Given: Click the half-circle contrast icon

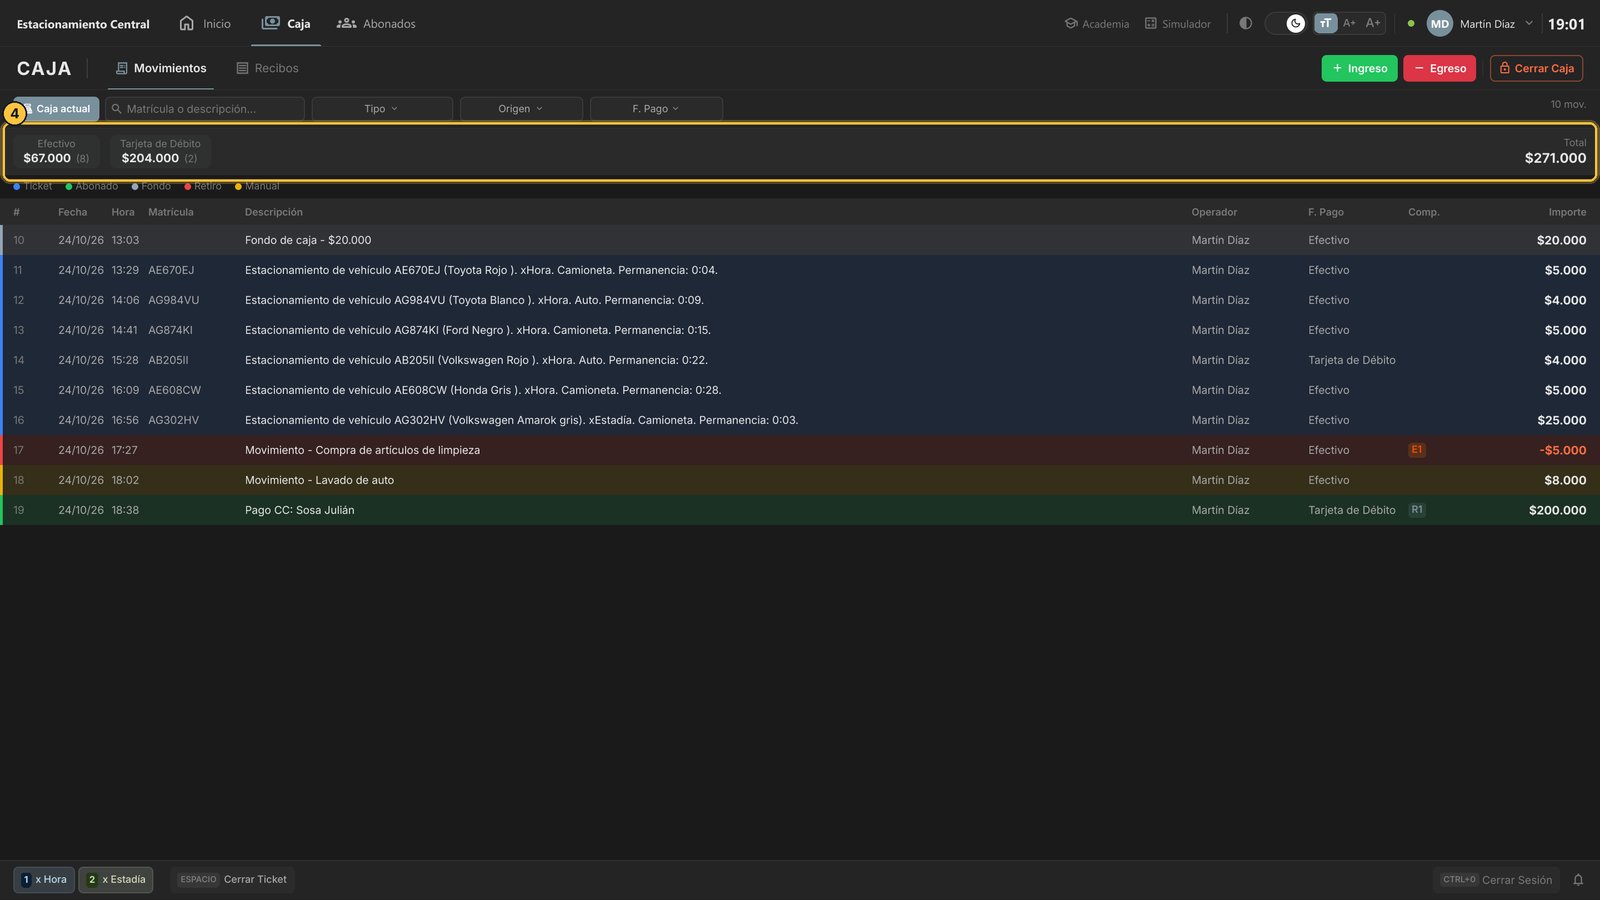Looking at the screenshot, I should 1245,23.
